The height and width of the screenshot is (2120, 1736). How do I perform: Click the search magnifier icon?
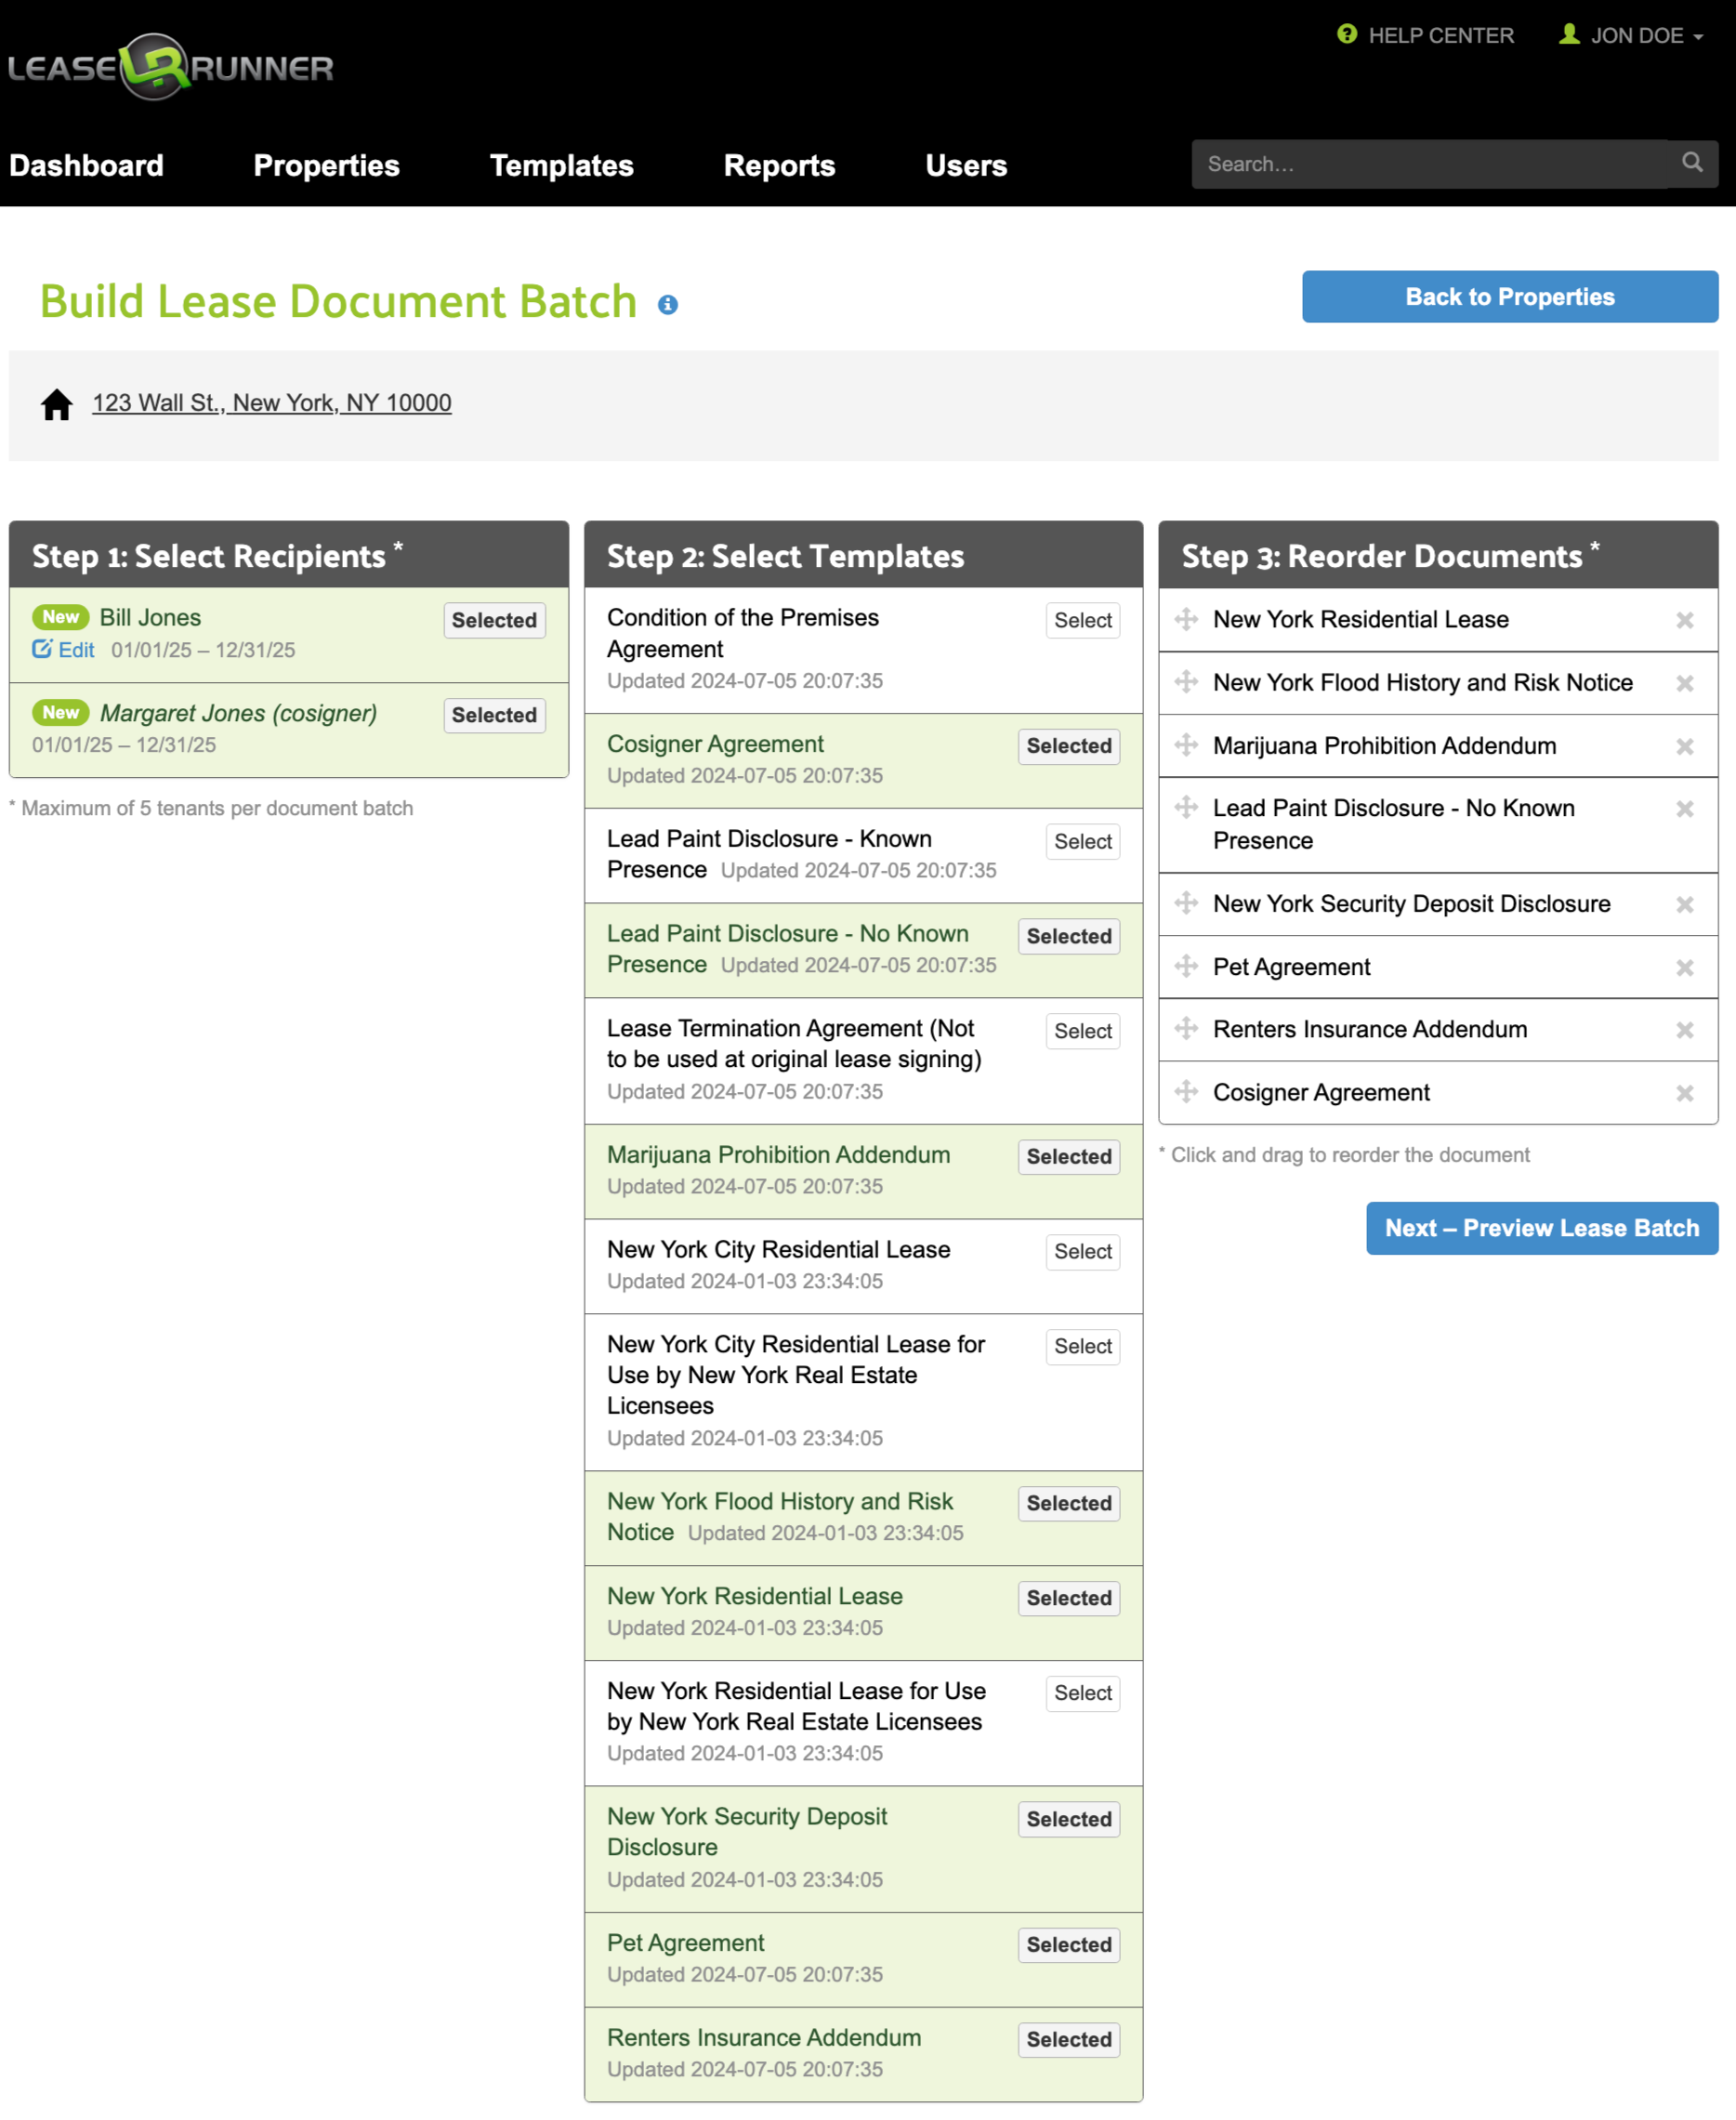coord(1691,163)
